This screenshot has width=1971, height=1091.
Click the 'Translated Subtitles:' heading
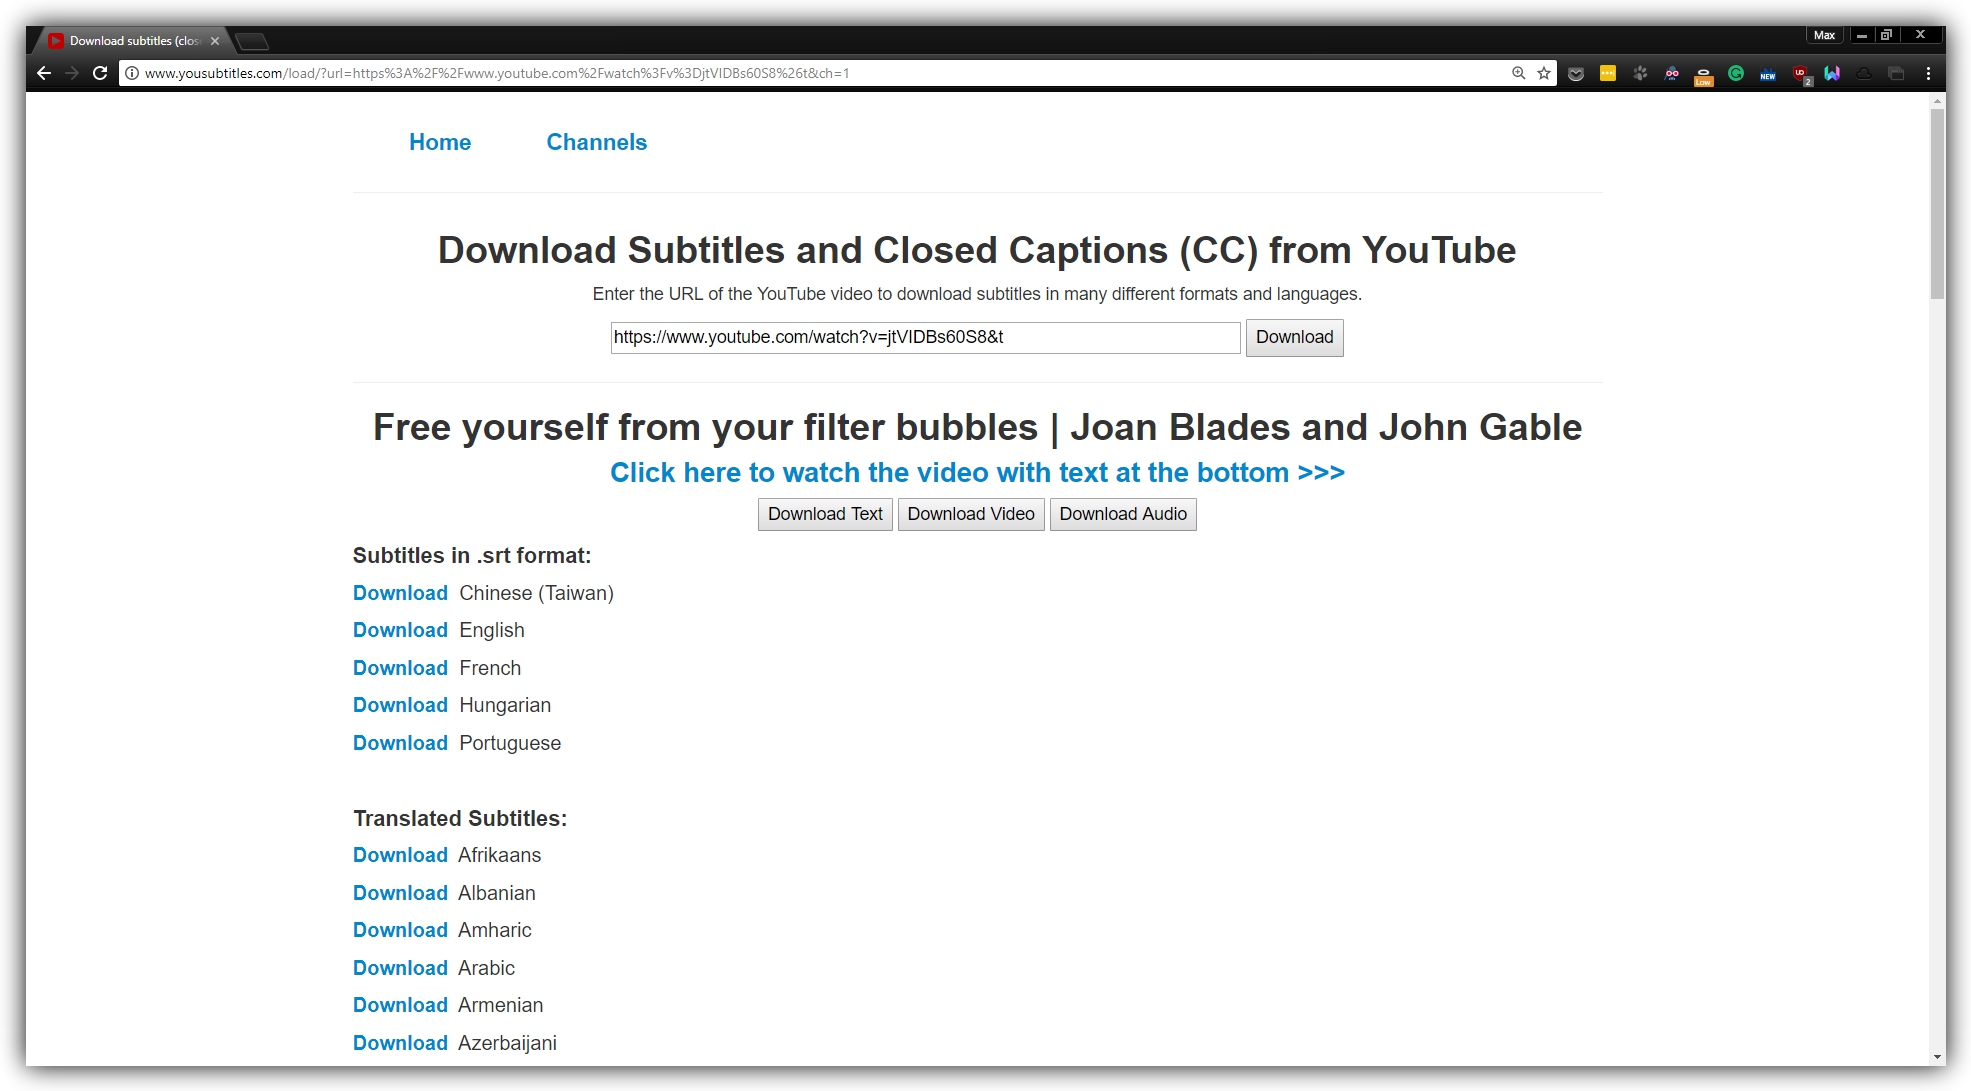point(460,818)
